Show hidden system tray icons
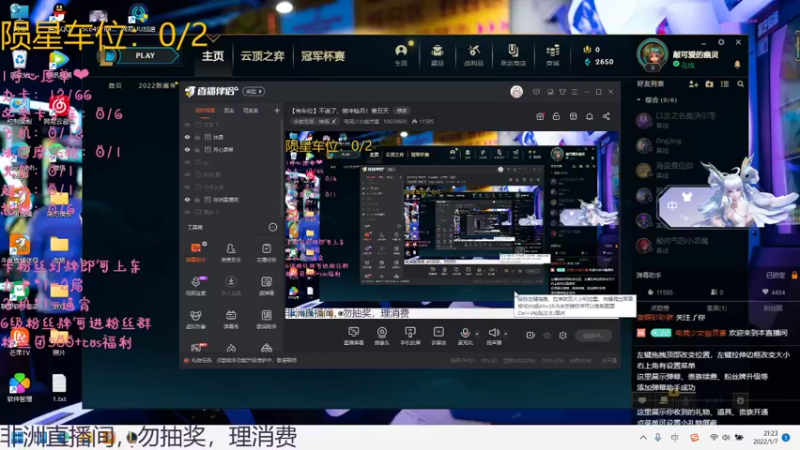 [x=643, y=438]
